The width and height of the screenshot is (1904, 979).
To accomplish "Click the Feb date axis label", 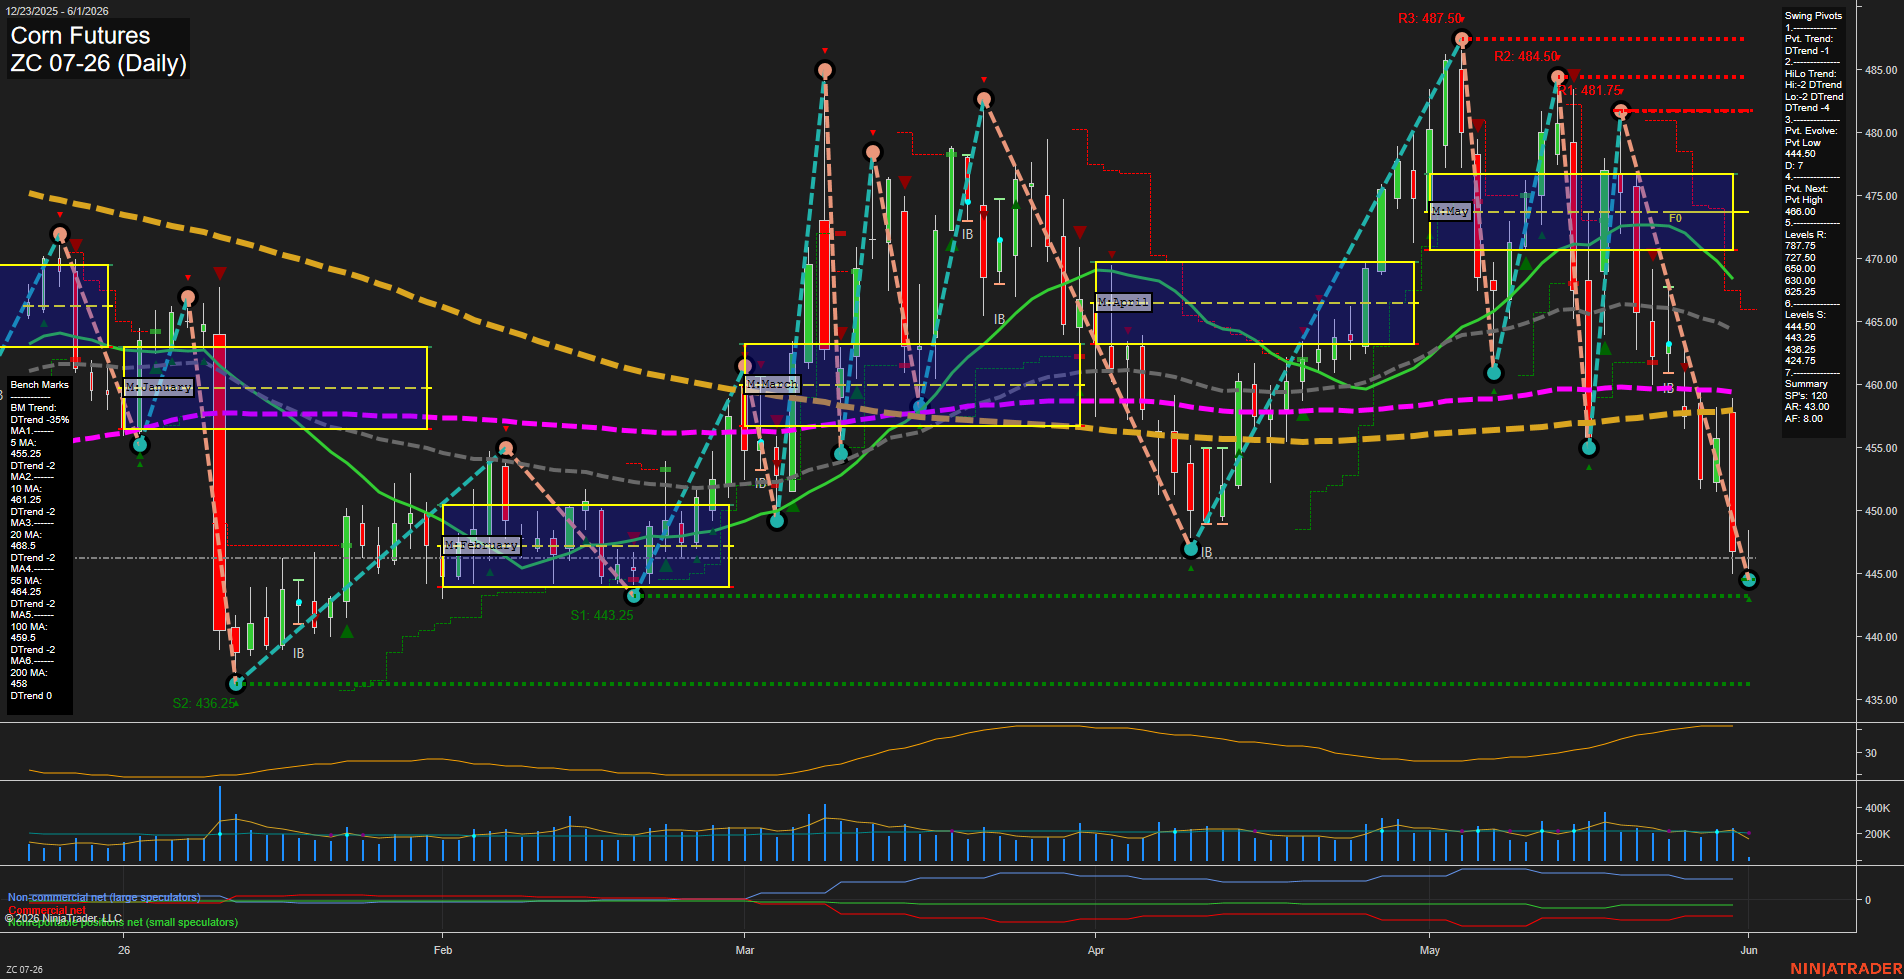I will click(443, 950).
